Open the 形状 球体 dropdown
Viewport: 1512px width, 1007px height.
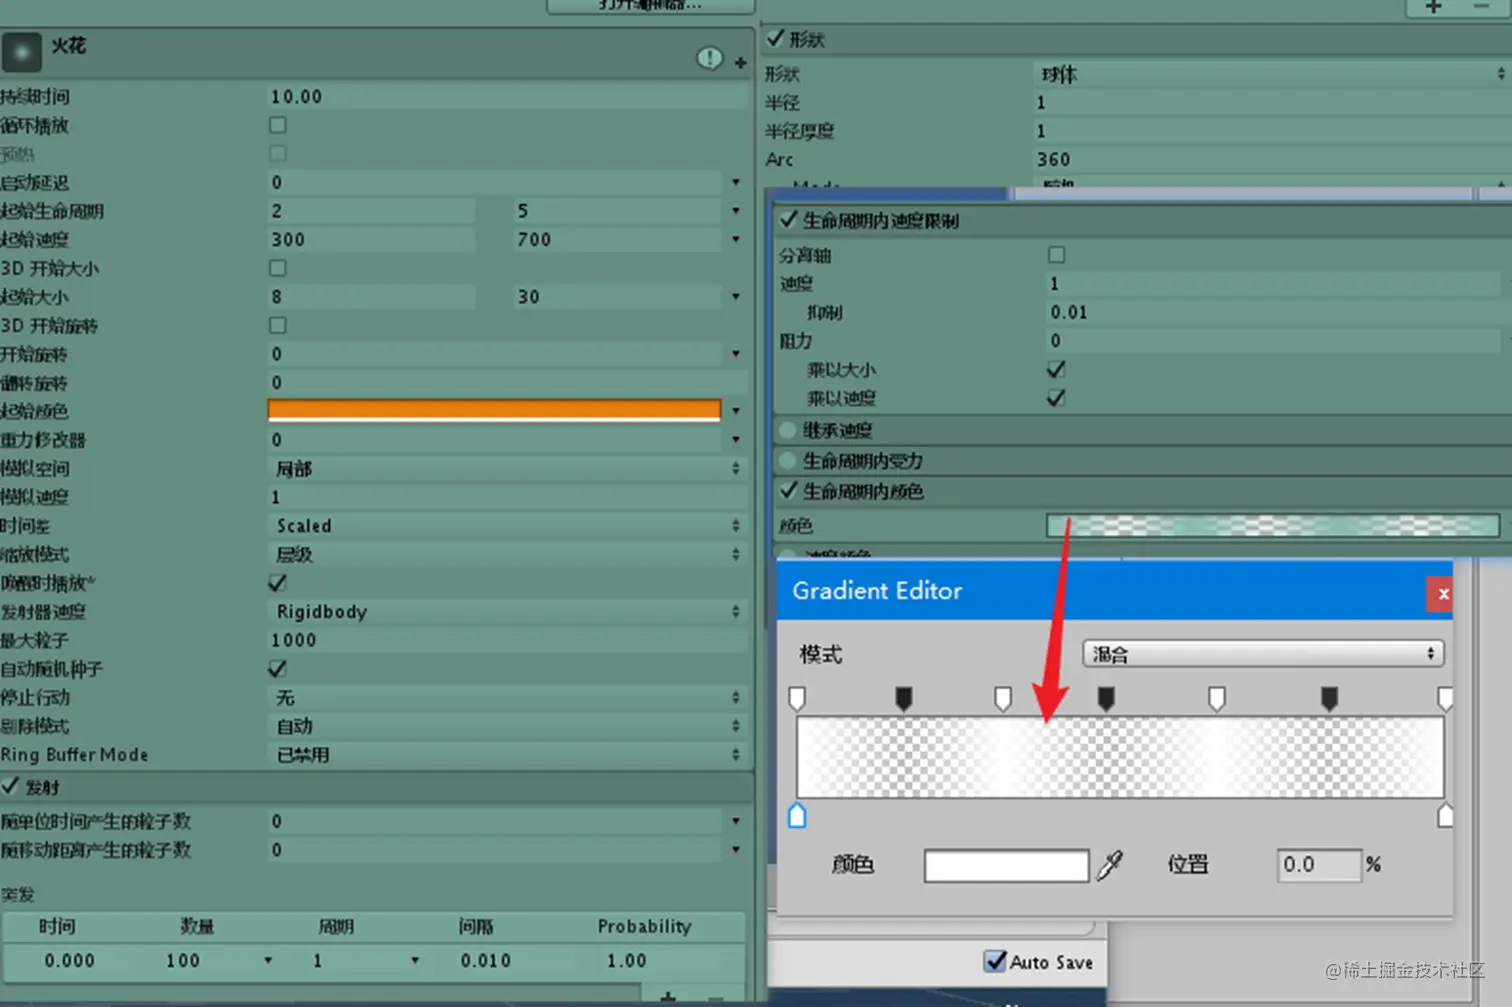[x=1272, y=74]
